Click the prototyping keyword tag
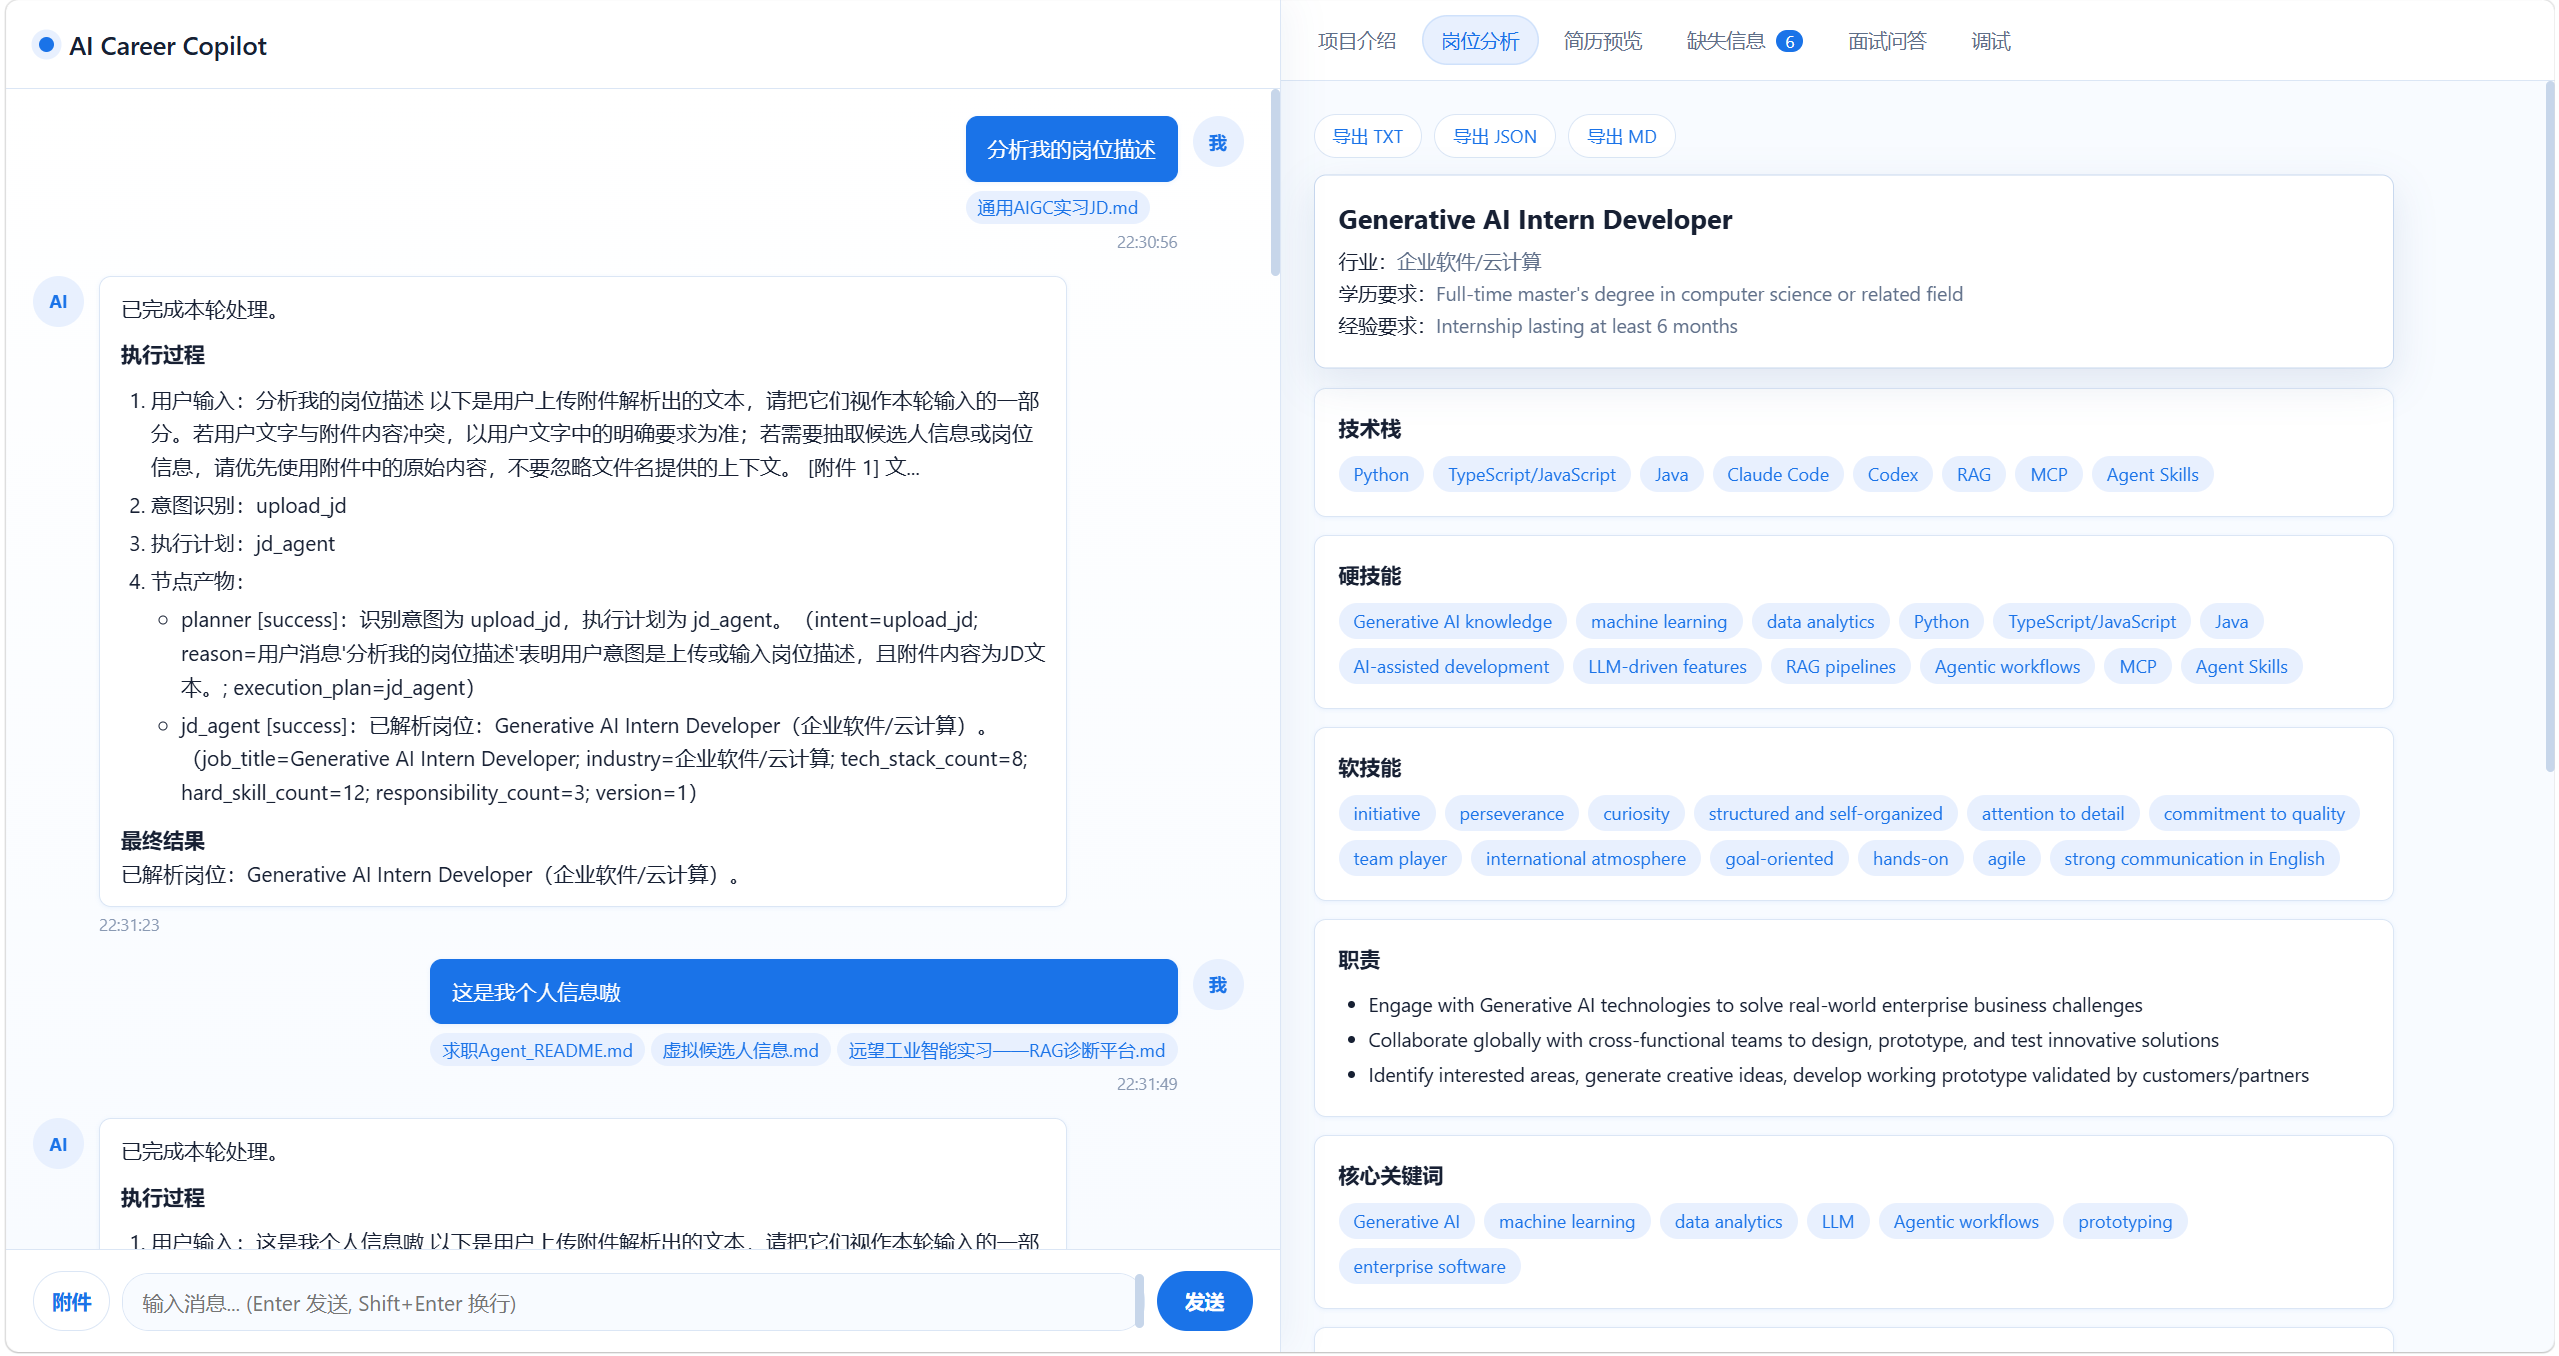 2124,1222
